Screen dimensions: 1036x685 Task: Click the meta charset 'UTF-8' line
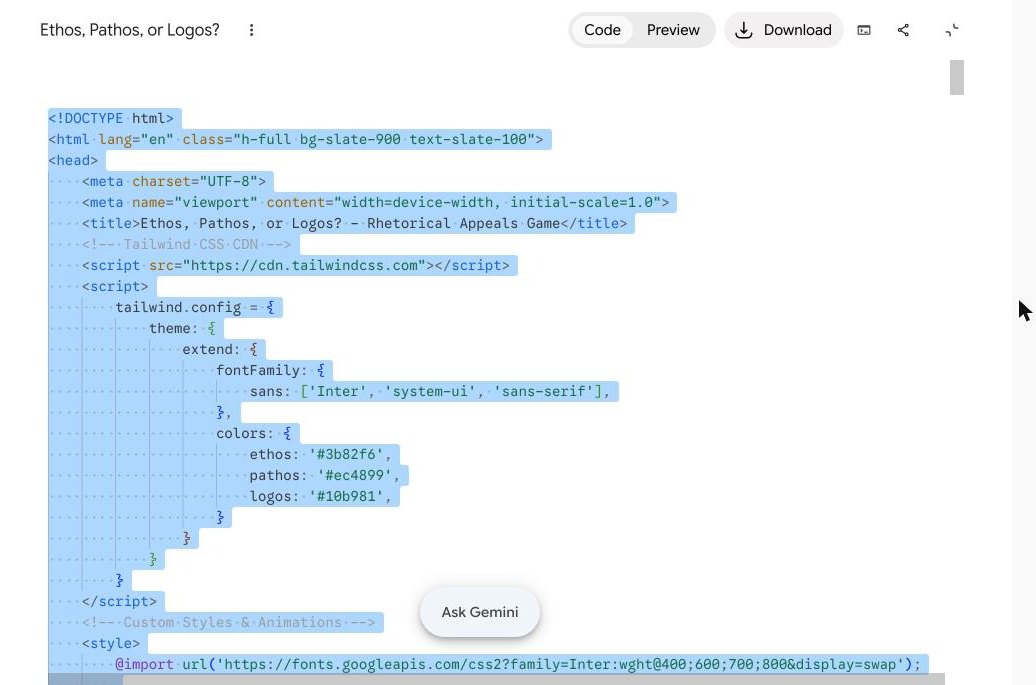point(174,182)
